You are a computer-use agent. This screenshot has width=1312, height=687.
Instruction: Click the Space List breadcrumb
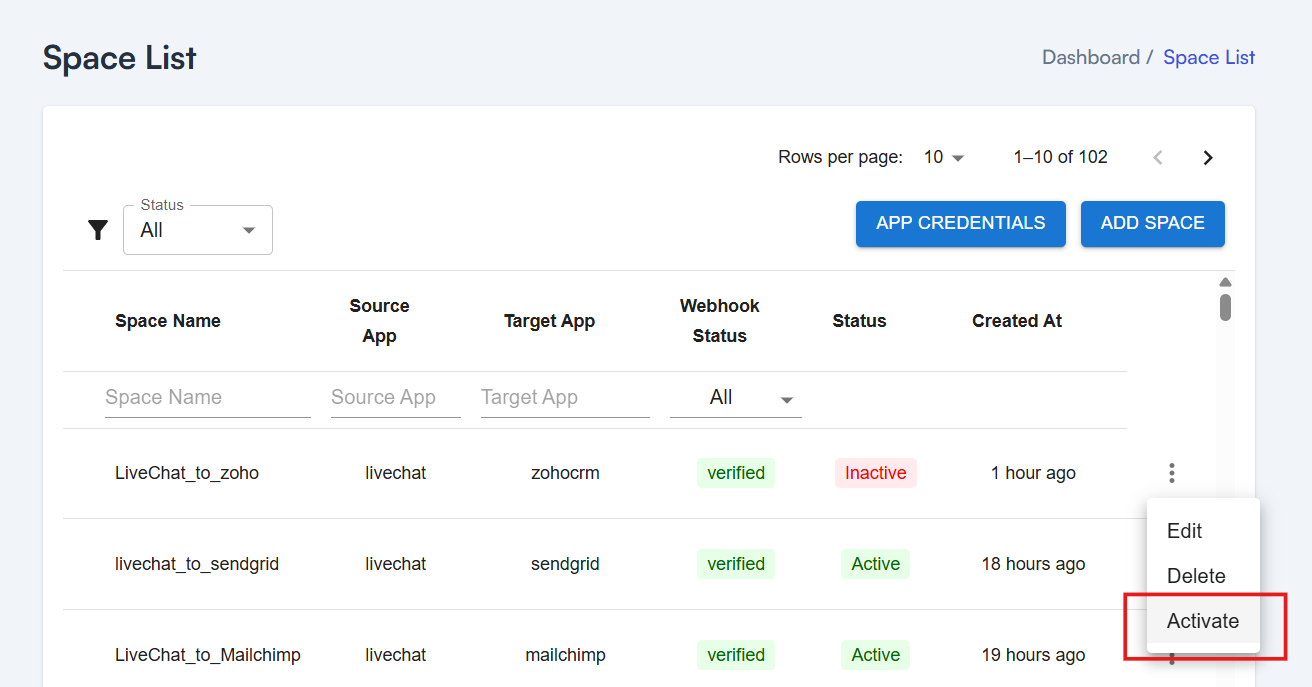tap(1209, 57)
